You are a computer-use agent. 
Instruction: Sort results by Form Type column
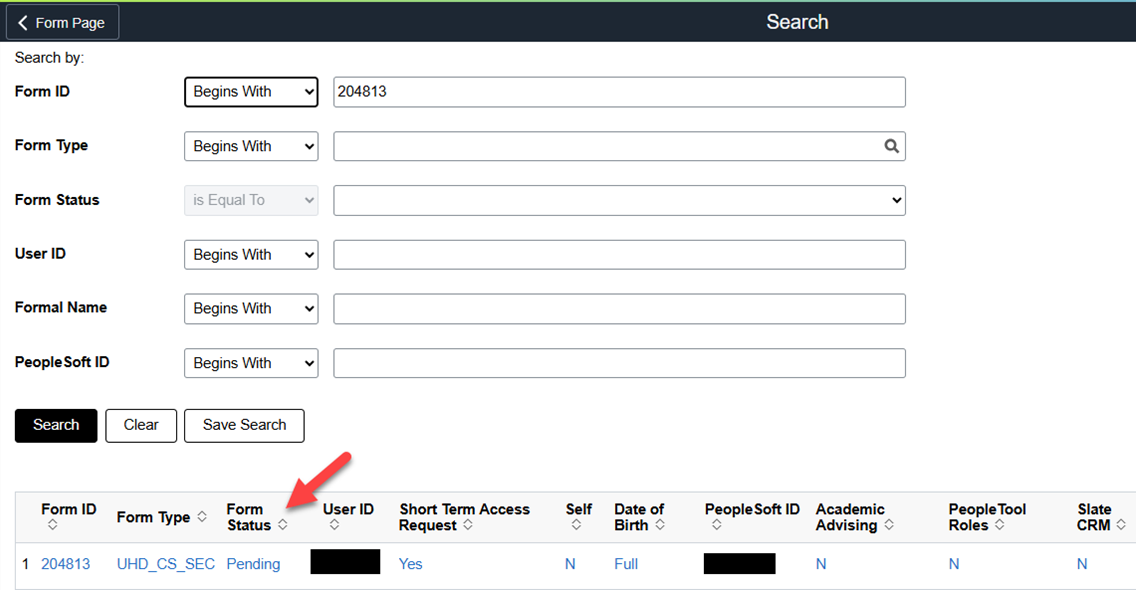coord(202,517)
